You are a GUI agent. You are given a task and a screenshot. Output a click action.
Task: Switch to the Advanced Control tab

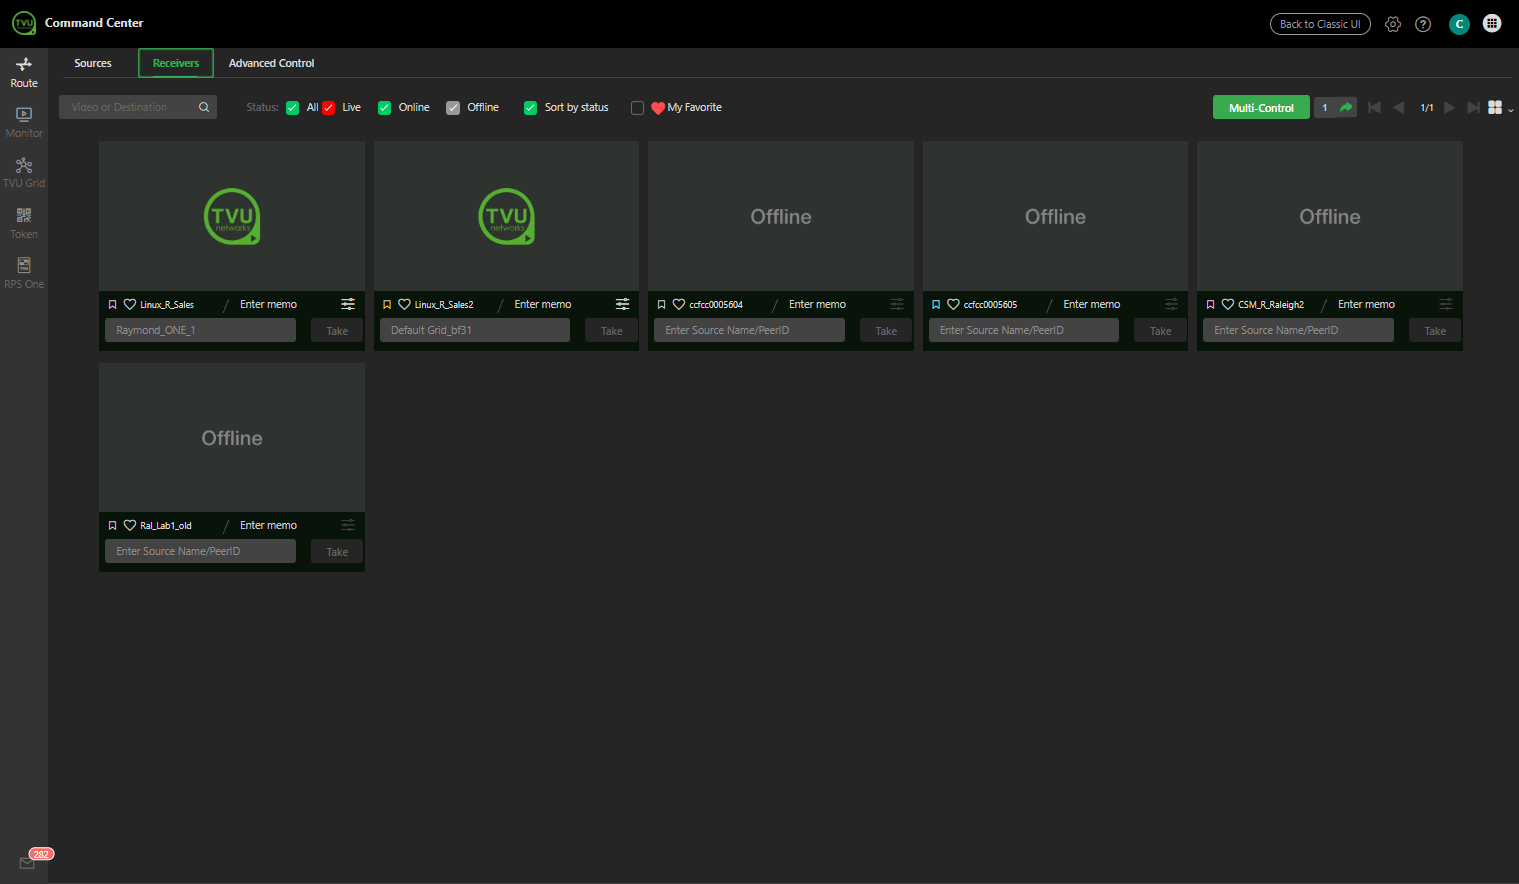(271, 63)
